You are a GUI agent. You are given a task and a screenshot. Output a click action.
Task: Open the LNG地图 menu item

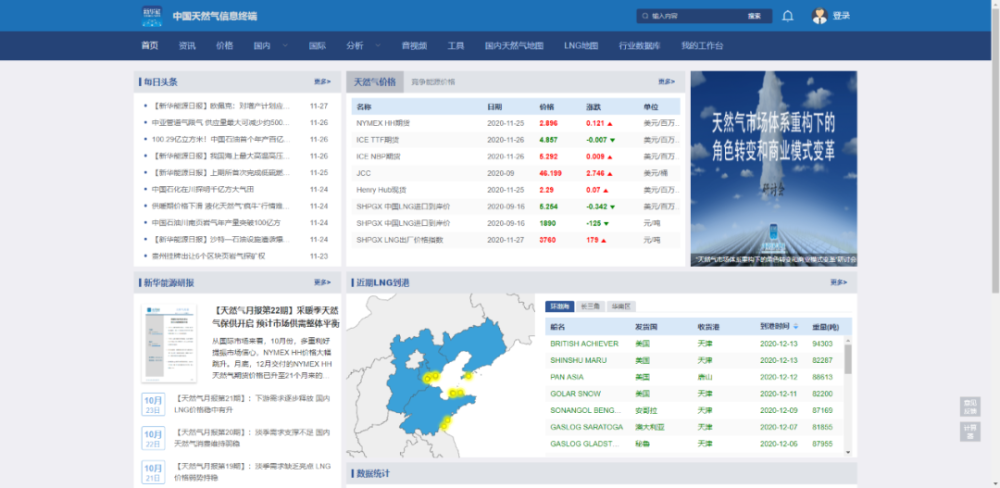(x=581, y=46)
